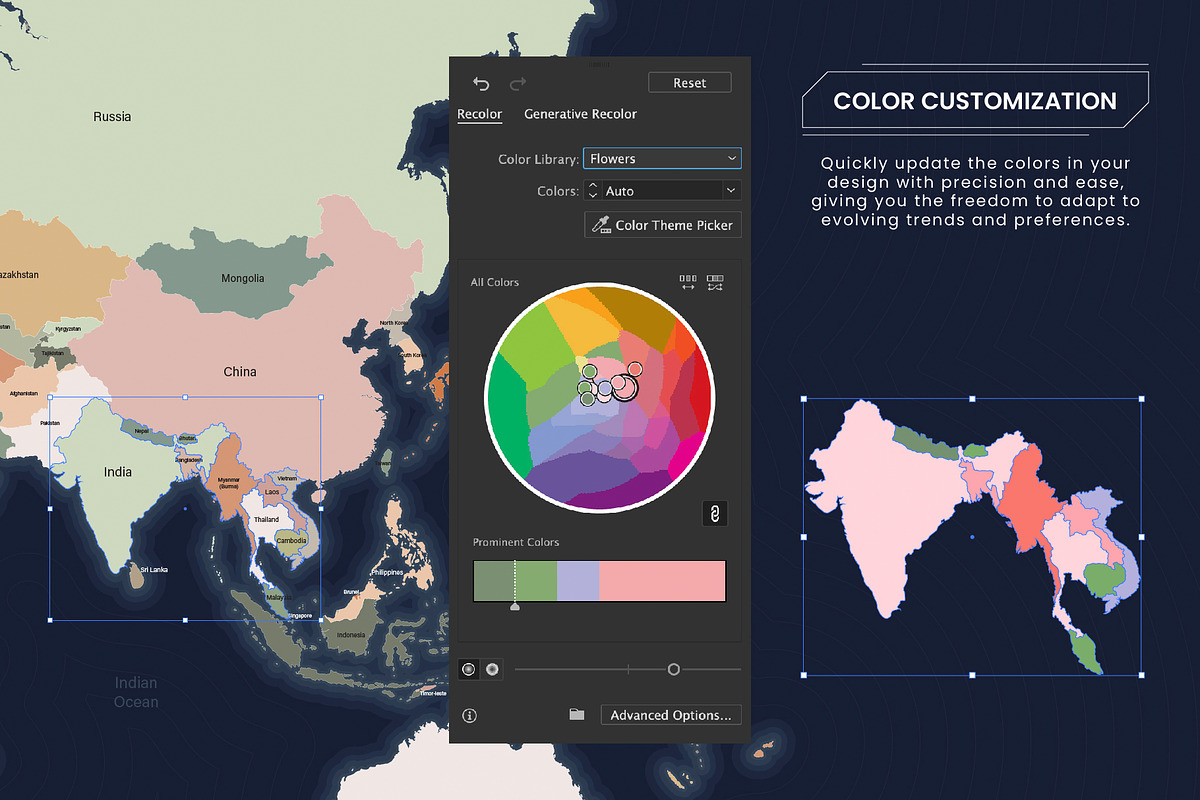Click the change color order randomly icon
This screenshot has height=800, width=1200.
pos(688,283)
